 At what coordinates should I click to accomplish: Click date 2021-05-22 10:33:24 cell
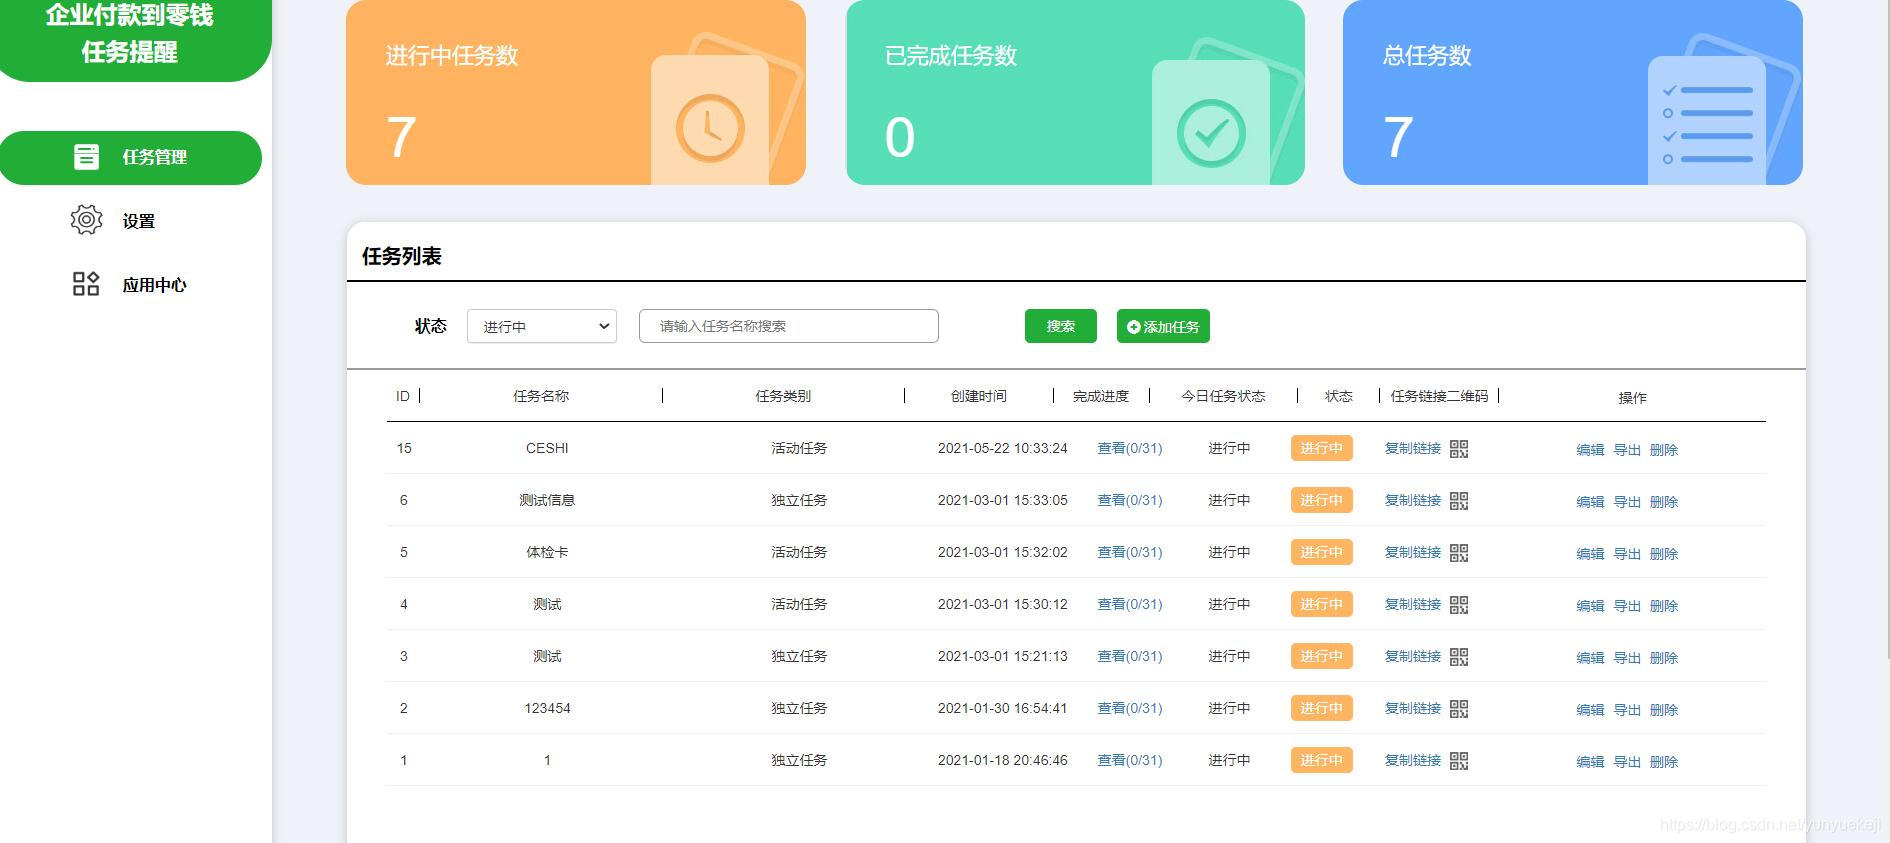click(x=1003, y=448)
